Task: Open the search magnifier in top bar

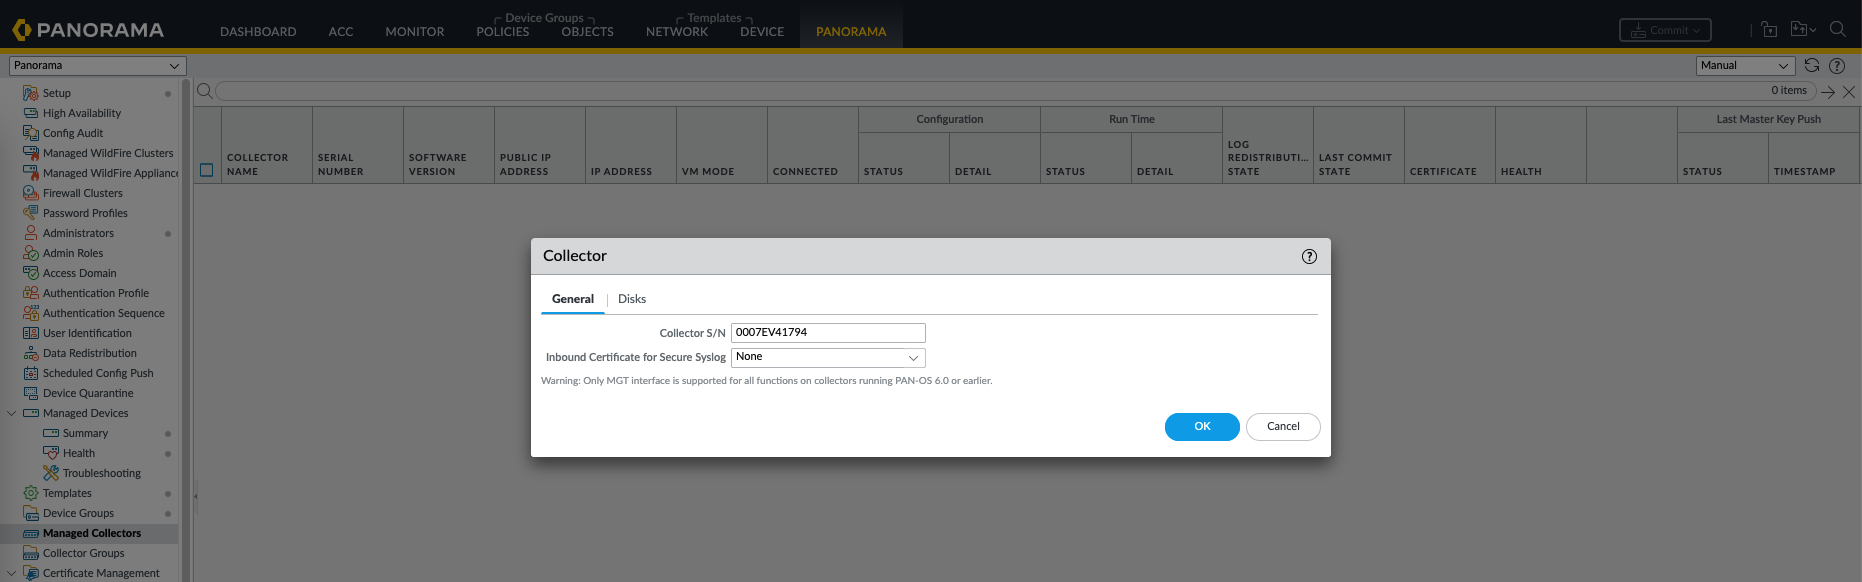Action: coord(1837,30)
